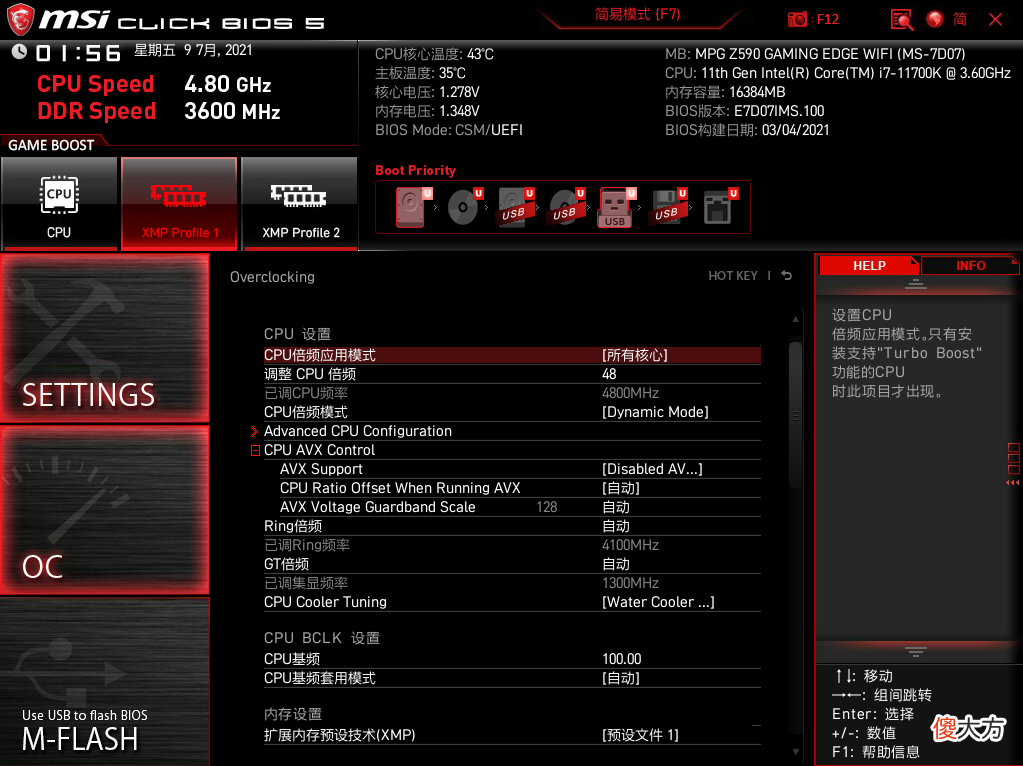Change CPU基频套用模式 自动 option
This screenshot has width=1023, height=766.
(x=620, y=678)
